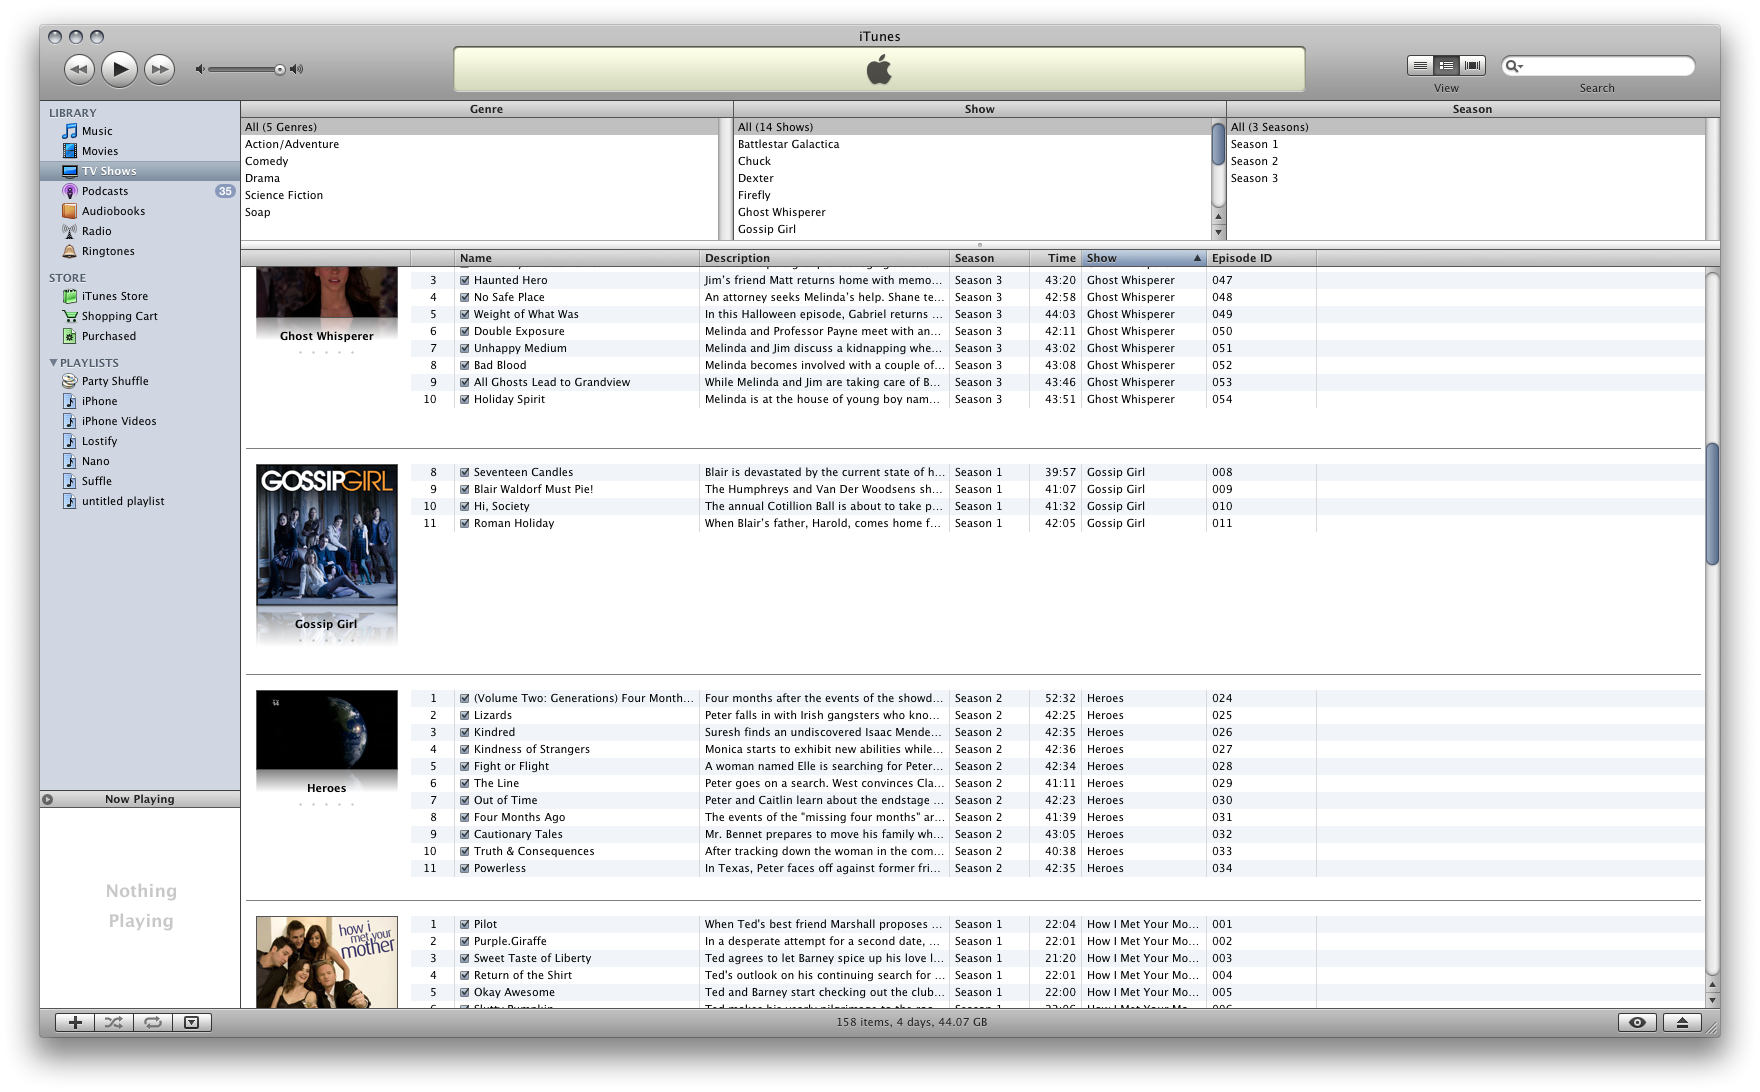This screenshot has height=1092, width=1760.
Task: Reverse sort order on the Show column
Action: tap(1144, 258)
